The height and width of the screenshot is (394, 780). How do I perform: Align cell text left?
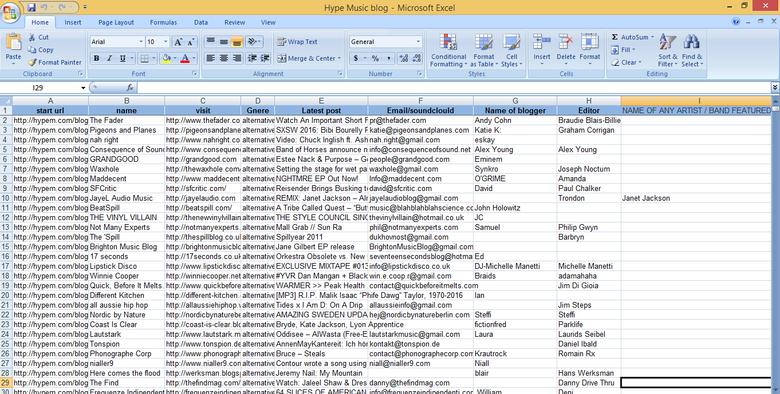(210, 59)
